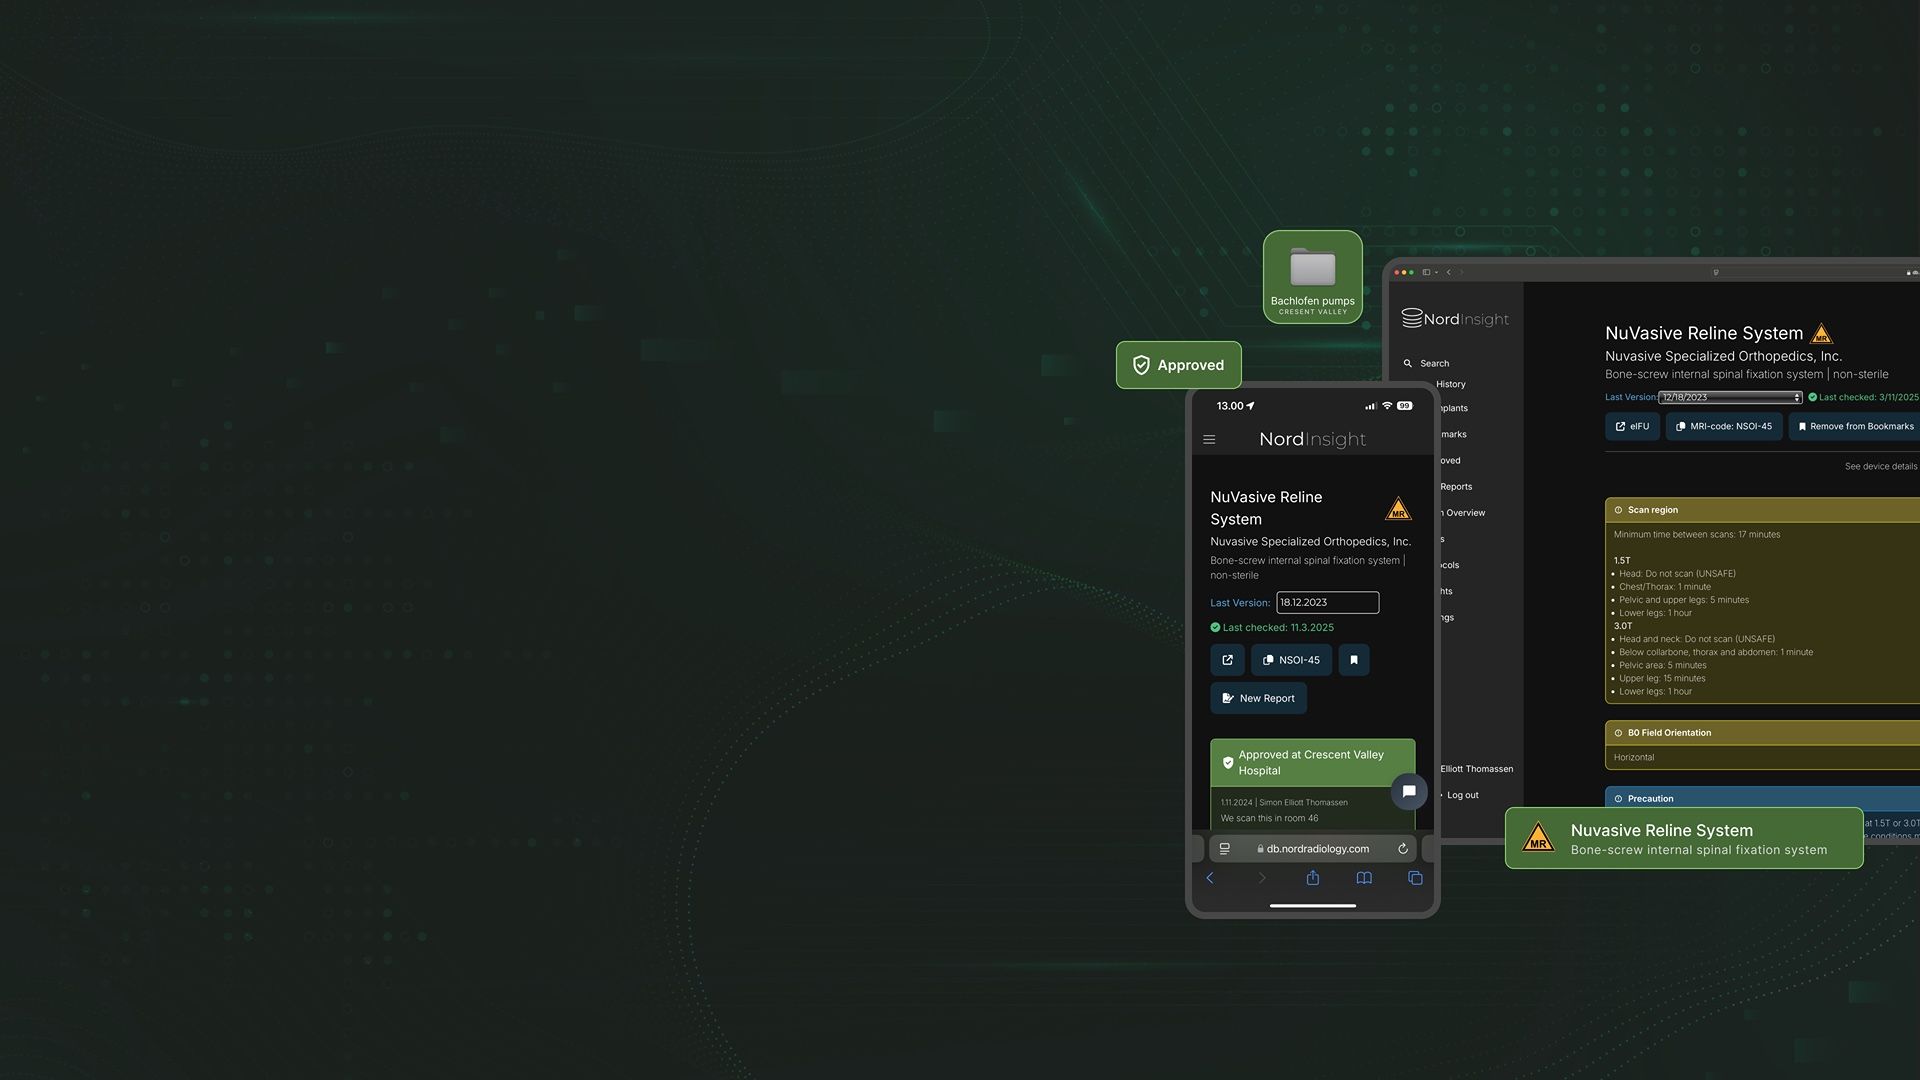Go back with the Safari back arrow

tap(1210, 878)
